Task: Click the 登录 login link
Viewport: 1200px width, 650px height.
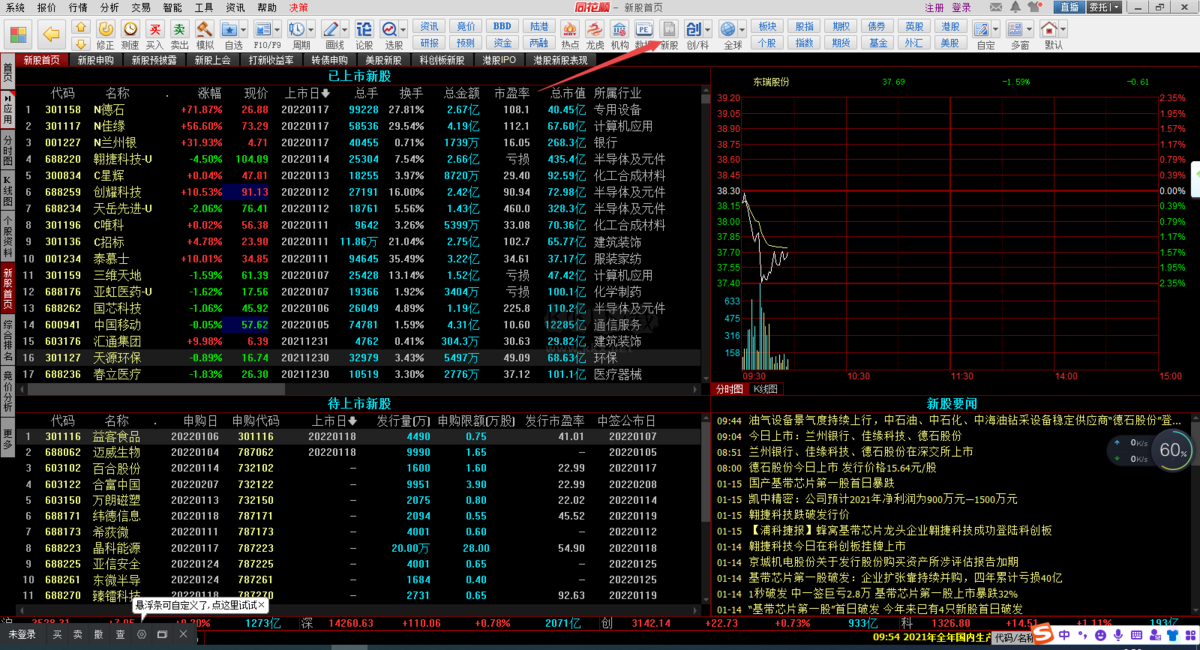Action: point(962,7)
